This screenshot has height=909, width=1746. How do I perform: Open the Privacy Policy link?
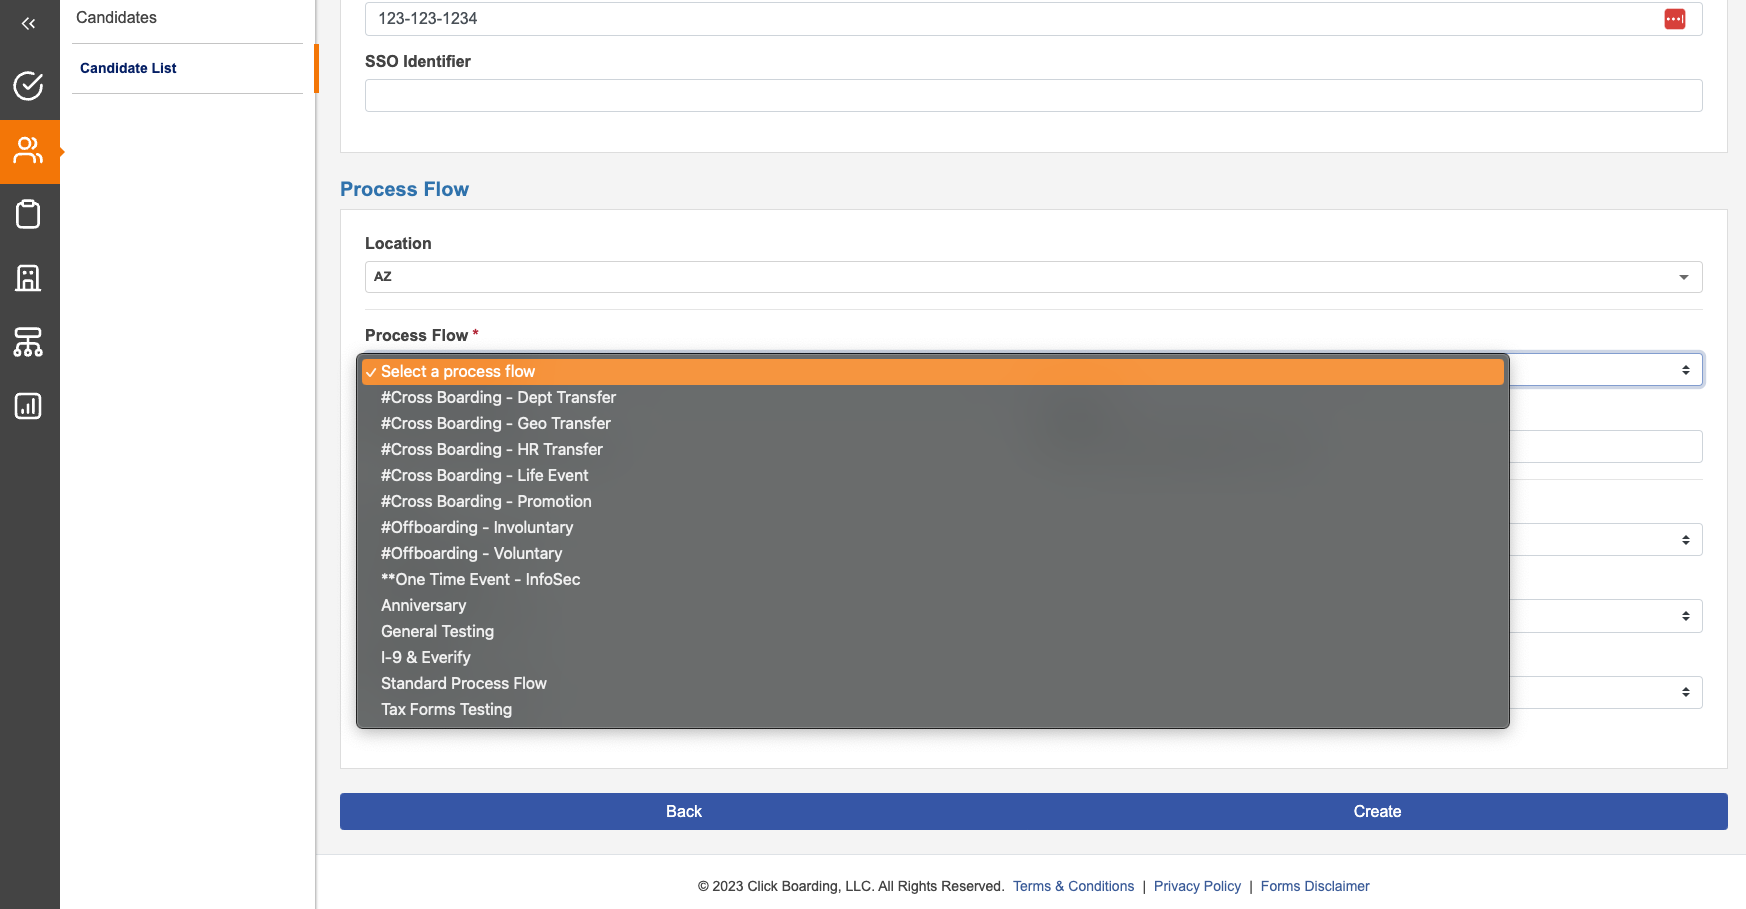(x=1196, y=886)
